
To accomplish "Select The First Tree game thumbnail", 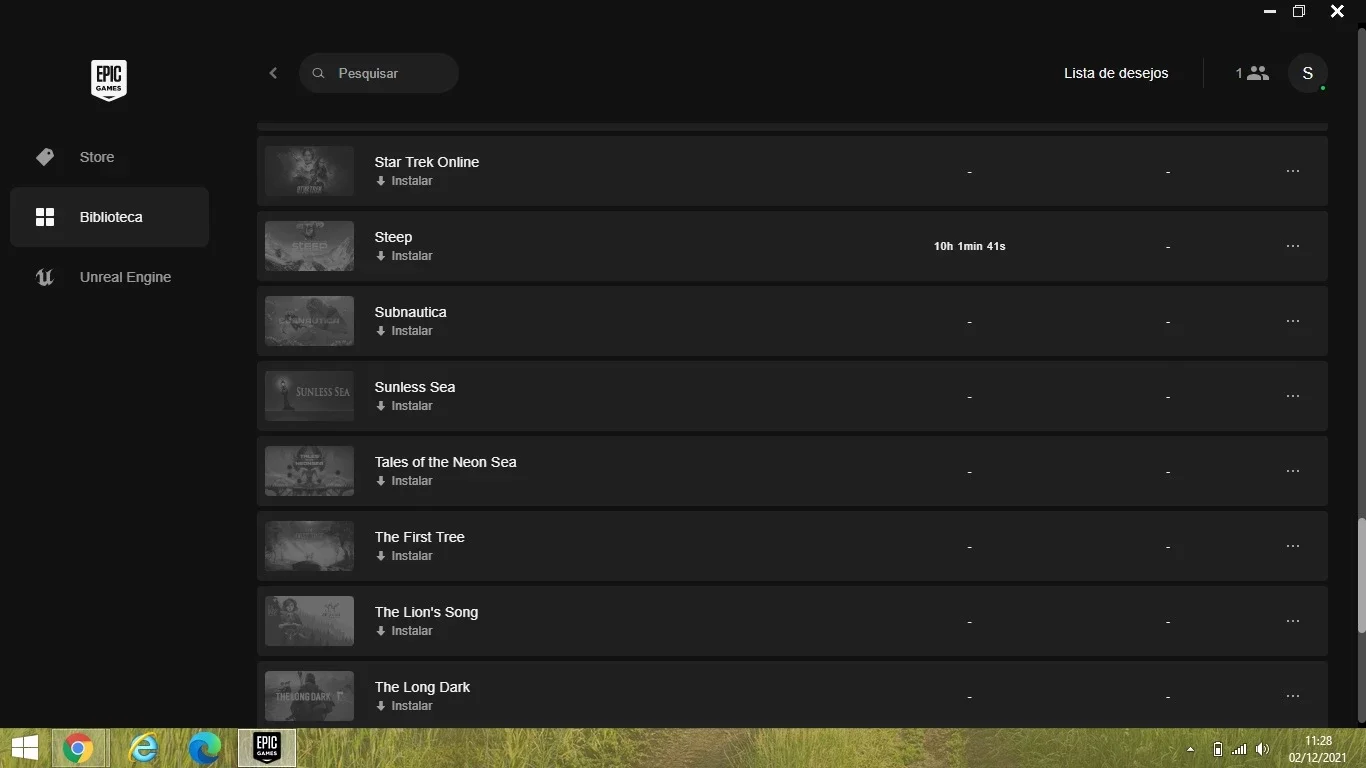I will pos(309,546).
